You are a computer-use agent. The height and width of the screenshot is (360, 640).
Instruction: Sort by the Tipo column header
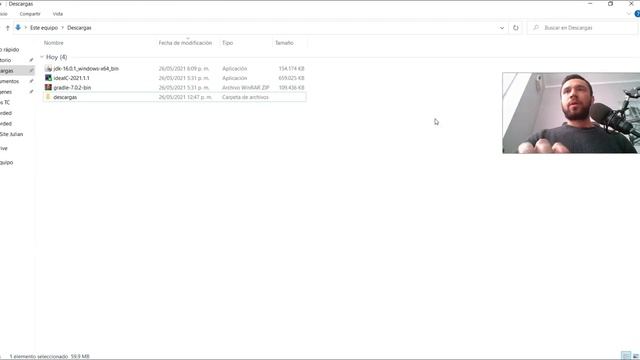227,43
